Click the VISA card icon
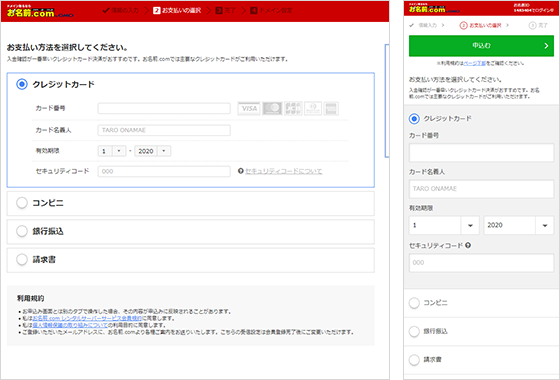560x380 pixels. coord(249,108)
